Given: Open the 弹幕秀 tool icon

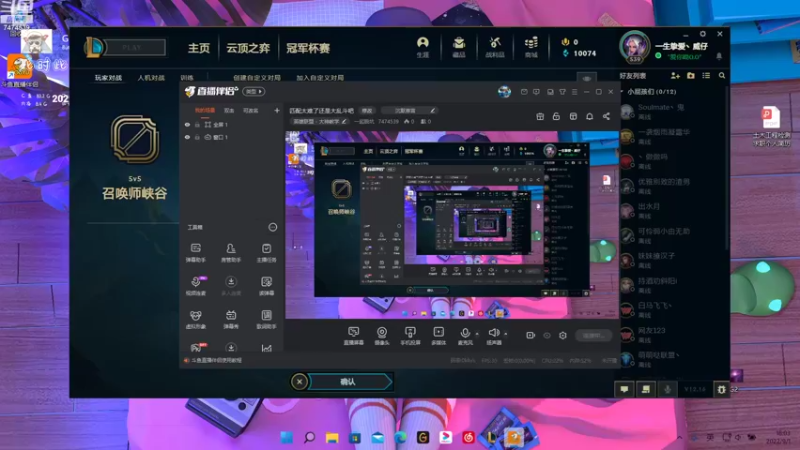Looking at the screenshot, I should 231,319.
